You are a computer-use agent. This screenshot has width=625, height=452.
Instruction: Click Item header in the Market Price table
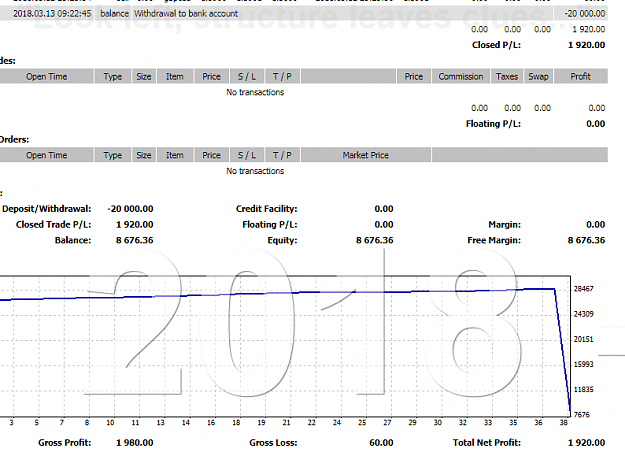pos(175,155)
